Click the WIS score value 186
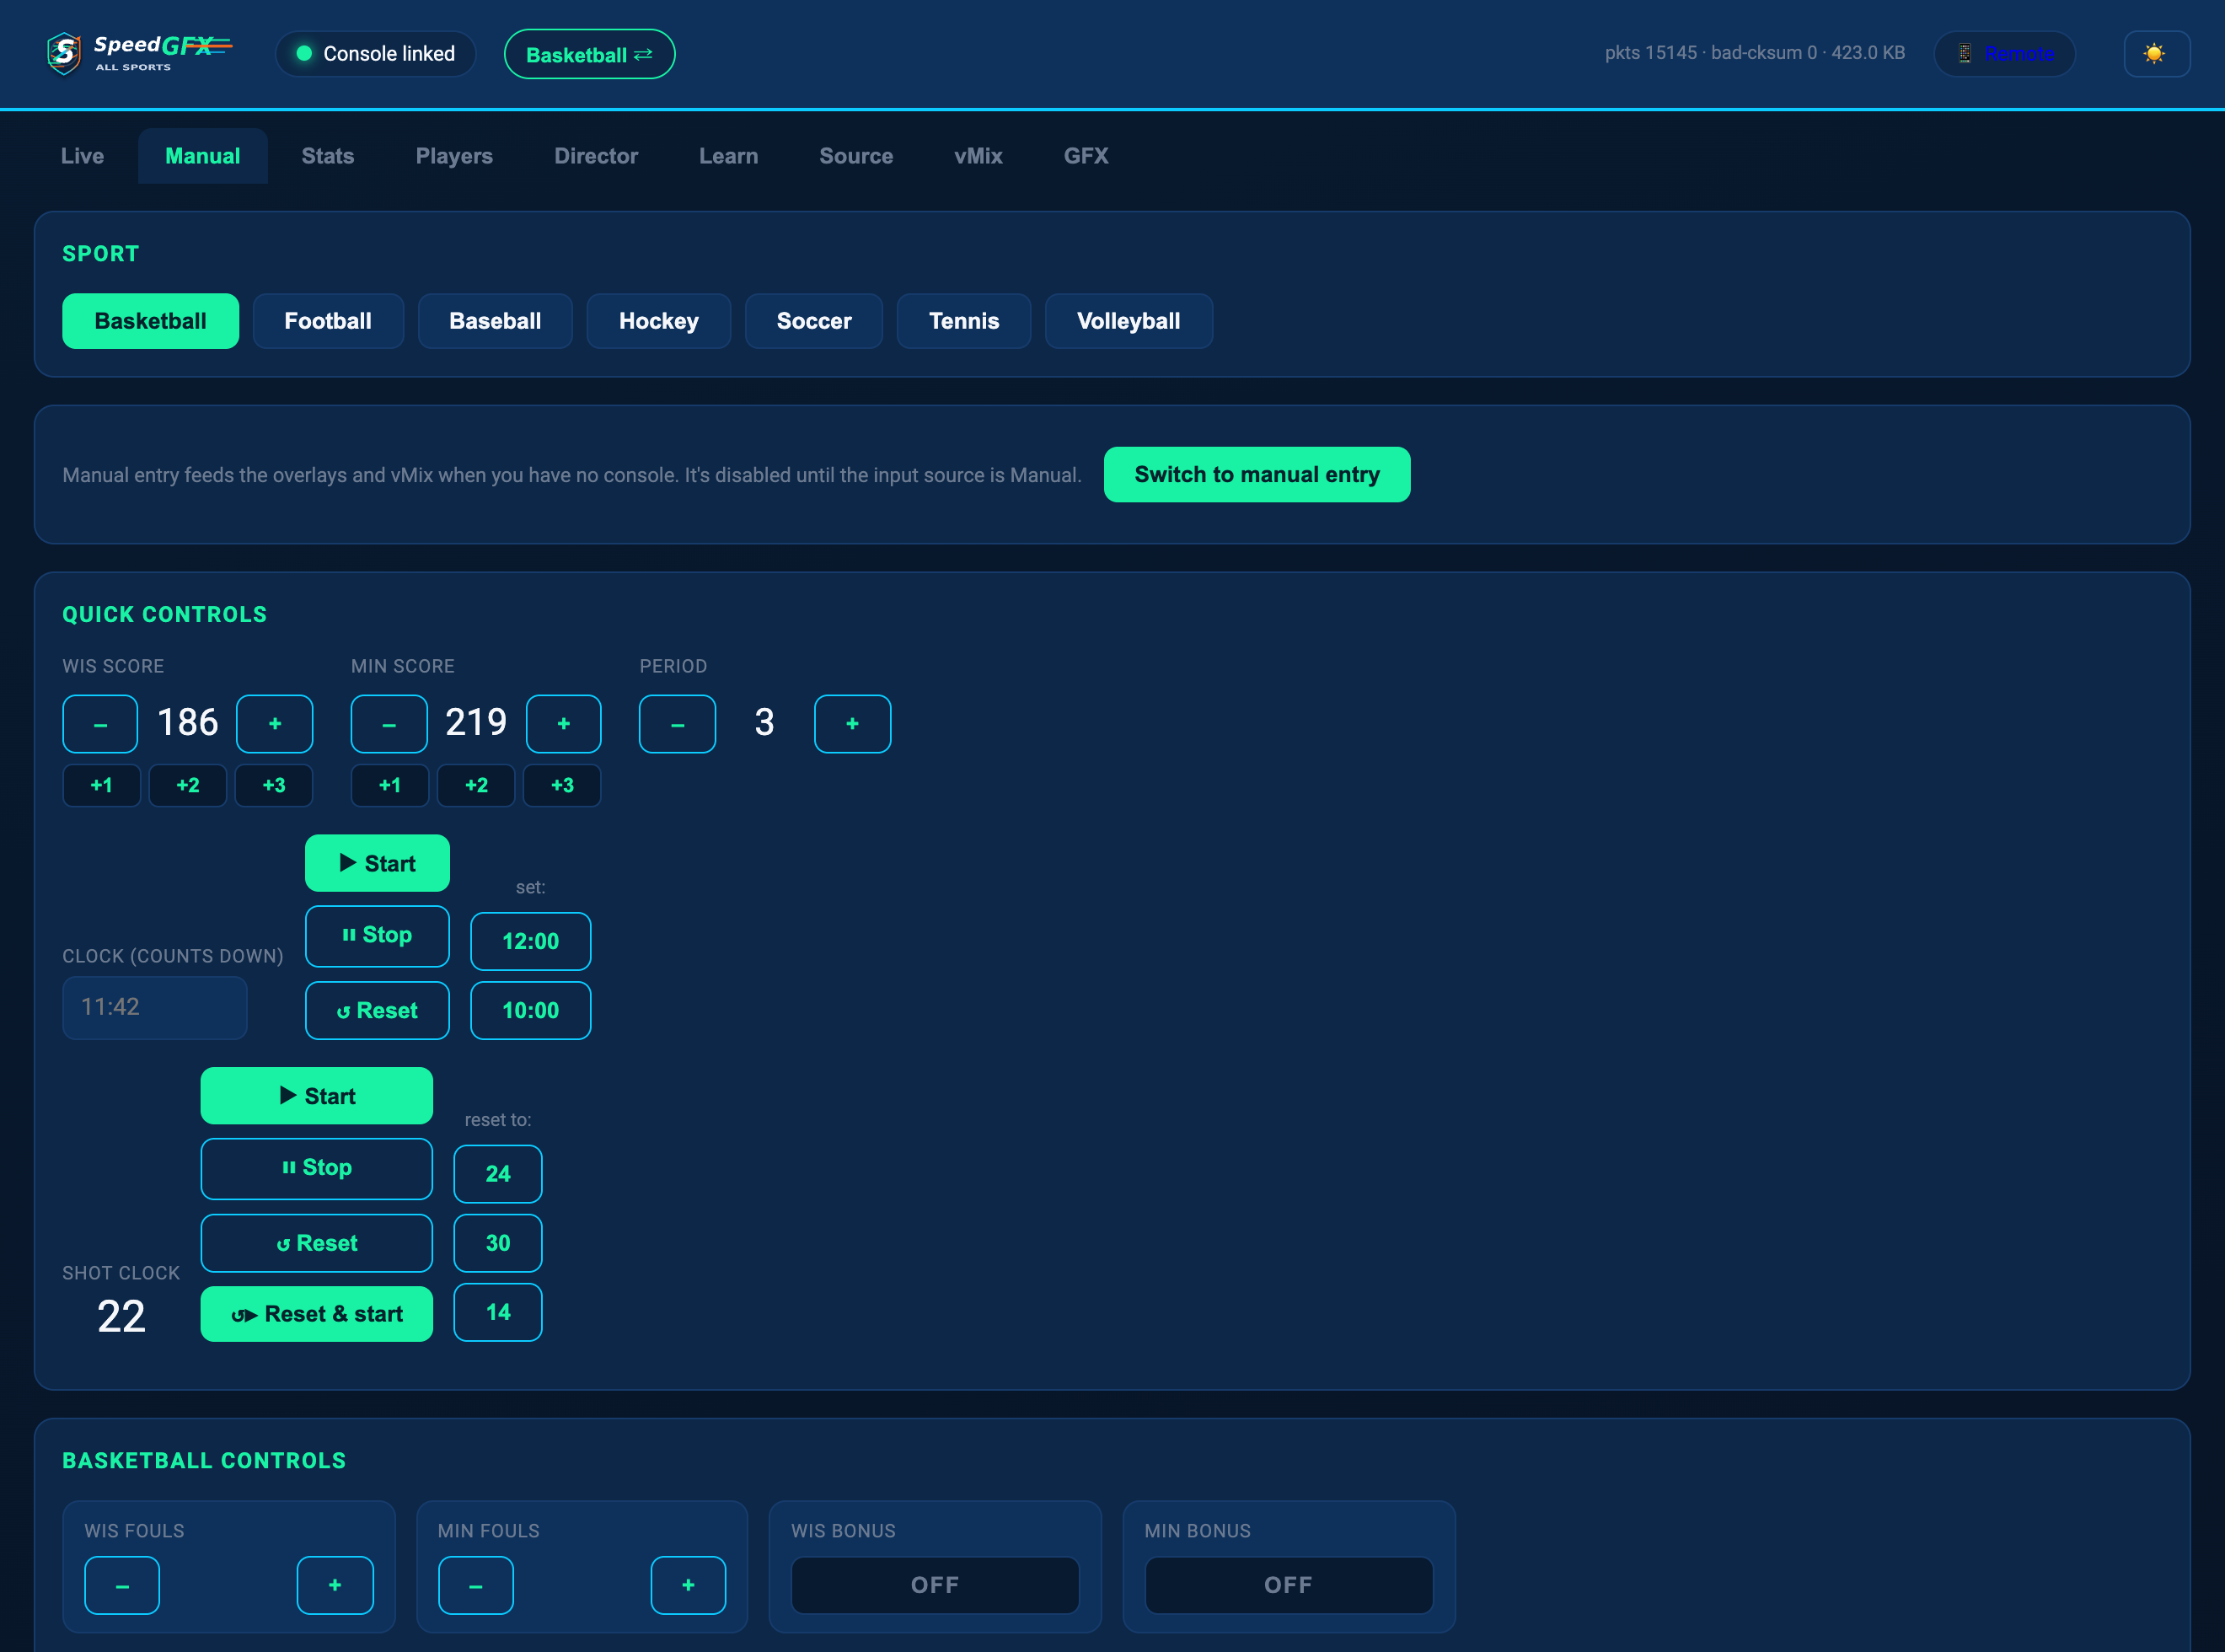This screenshot has height=1652, width=2225. pyautogui.click(x=188, y=722)
